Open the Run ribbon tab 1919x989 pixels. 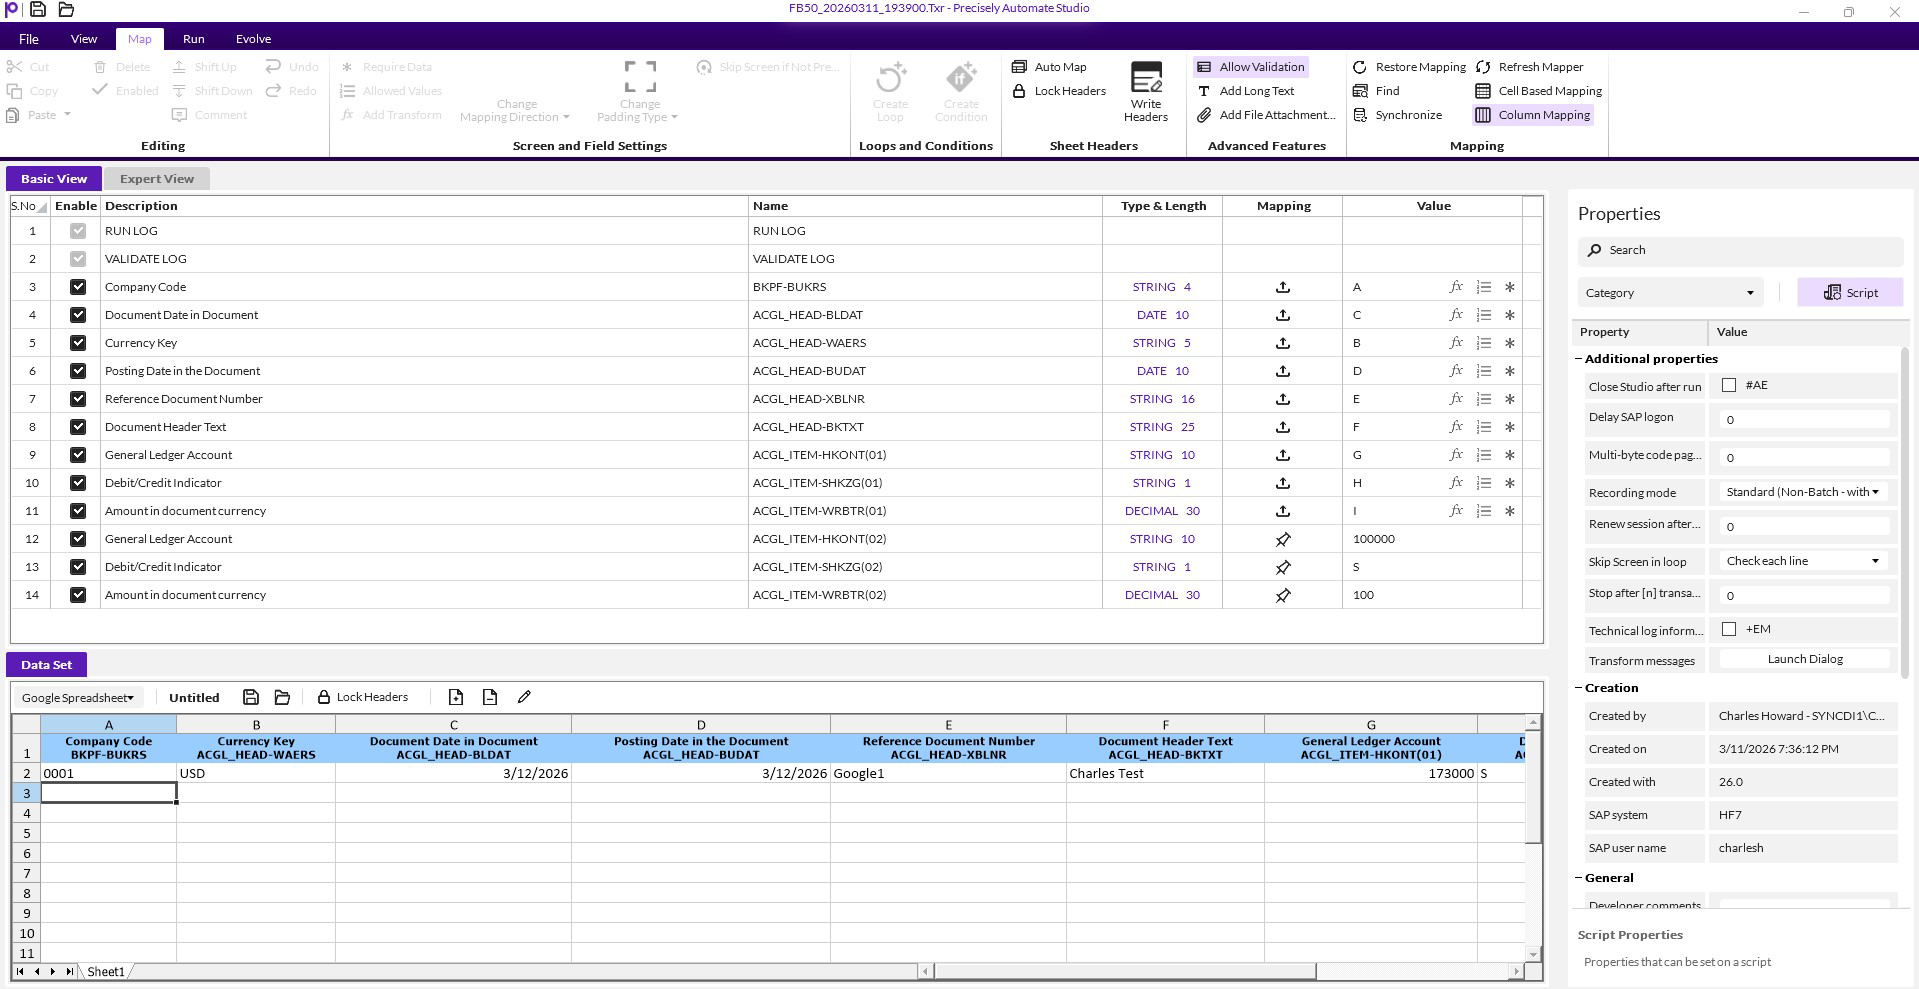tap(194, 39)
